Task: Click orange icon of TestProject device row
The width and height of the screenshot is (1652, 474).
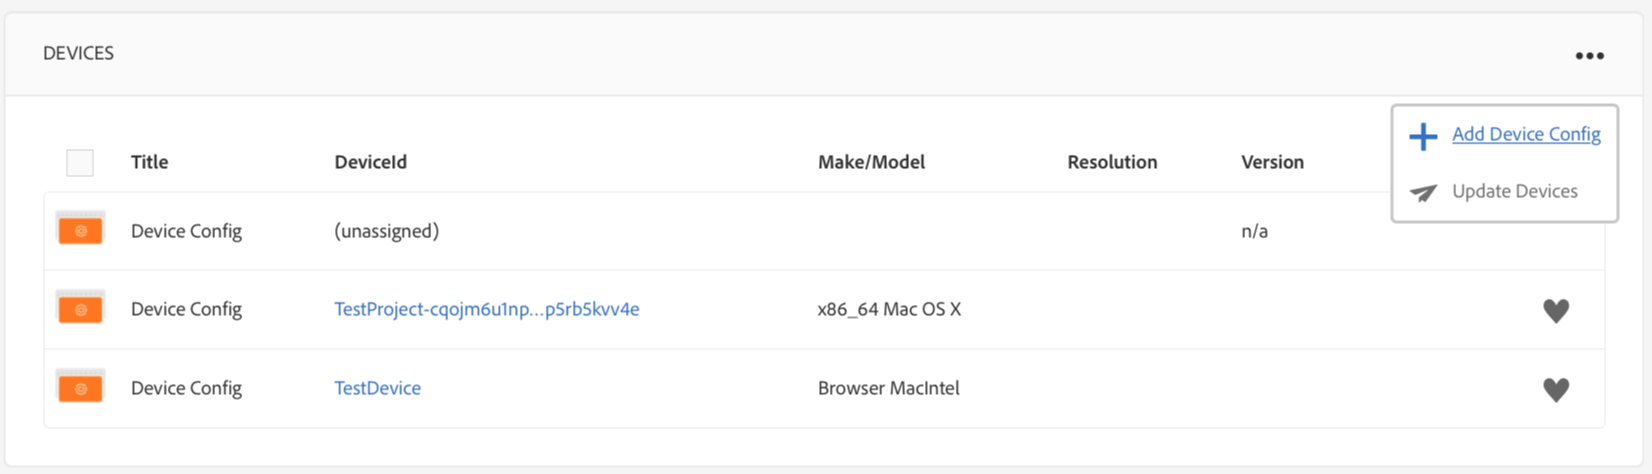Action: tap(81, 309)
